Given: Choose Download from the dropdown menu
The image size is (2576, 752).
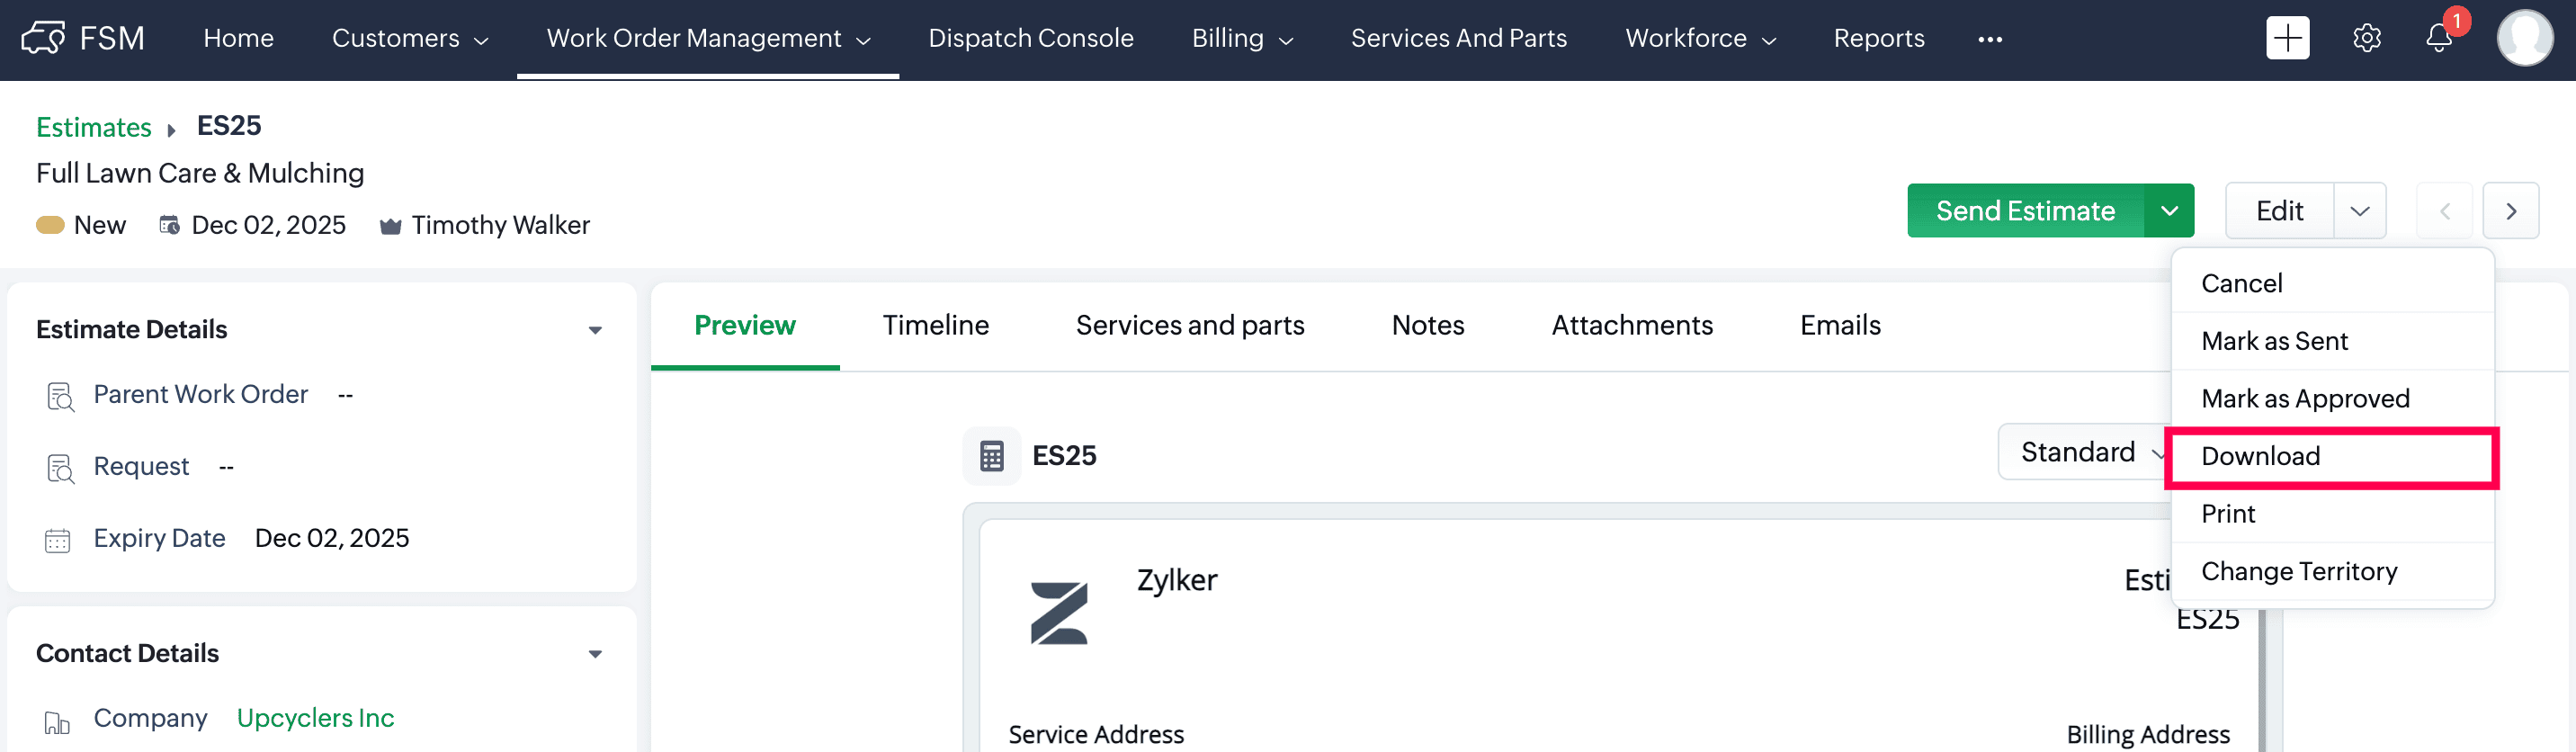Looking at the screenshot, I should pos(2260,457).
